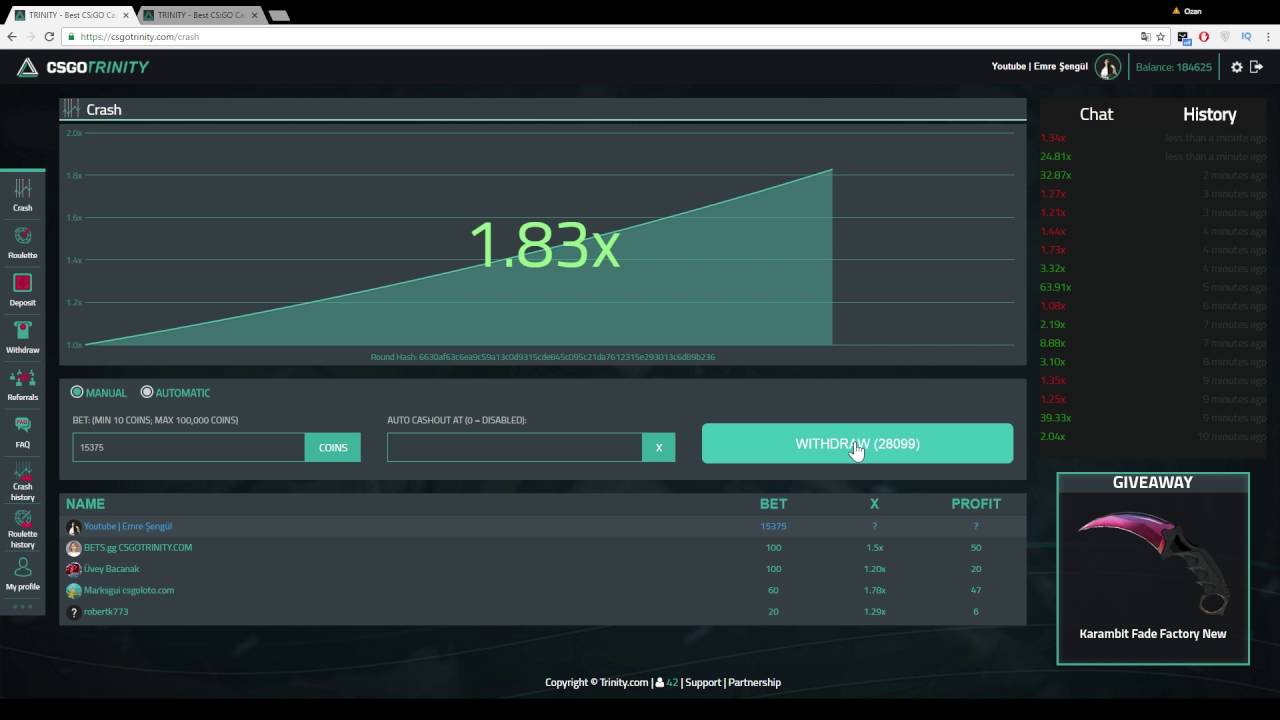This screenshot has width=1280, height=720.
Task: Reload the page with refresh icon
Action: pyautogui.click(x=49, y=36)
